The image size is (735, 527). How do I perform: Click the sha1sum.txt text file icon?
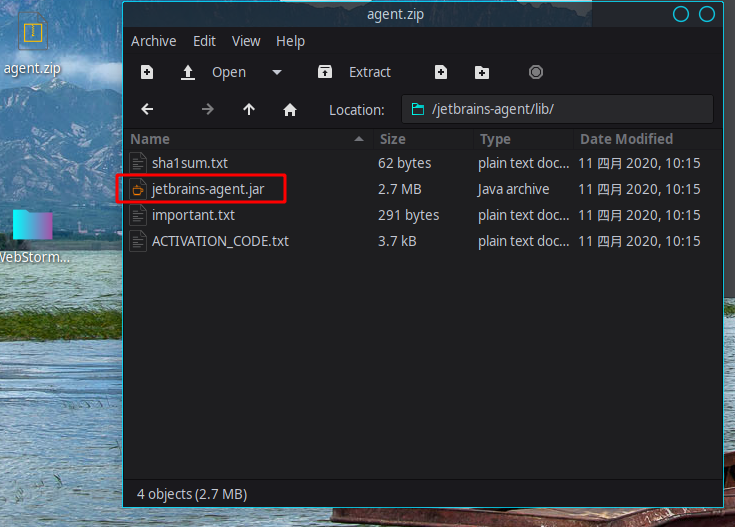pos(138,163)
